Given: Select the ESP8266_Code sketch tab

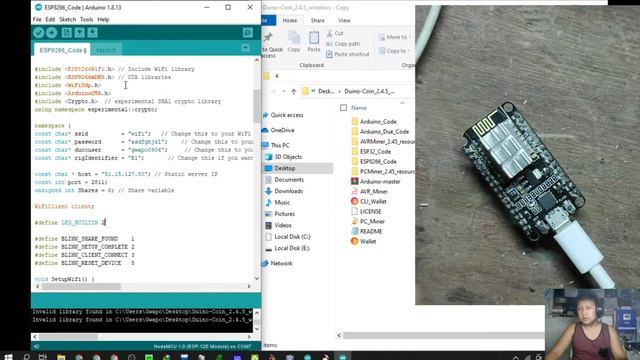Looking at the screenshot, I should [x=63, y=50].
